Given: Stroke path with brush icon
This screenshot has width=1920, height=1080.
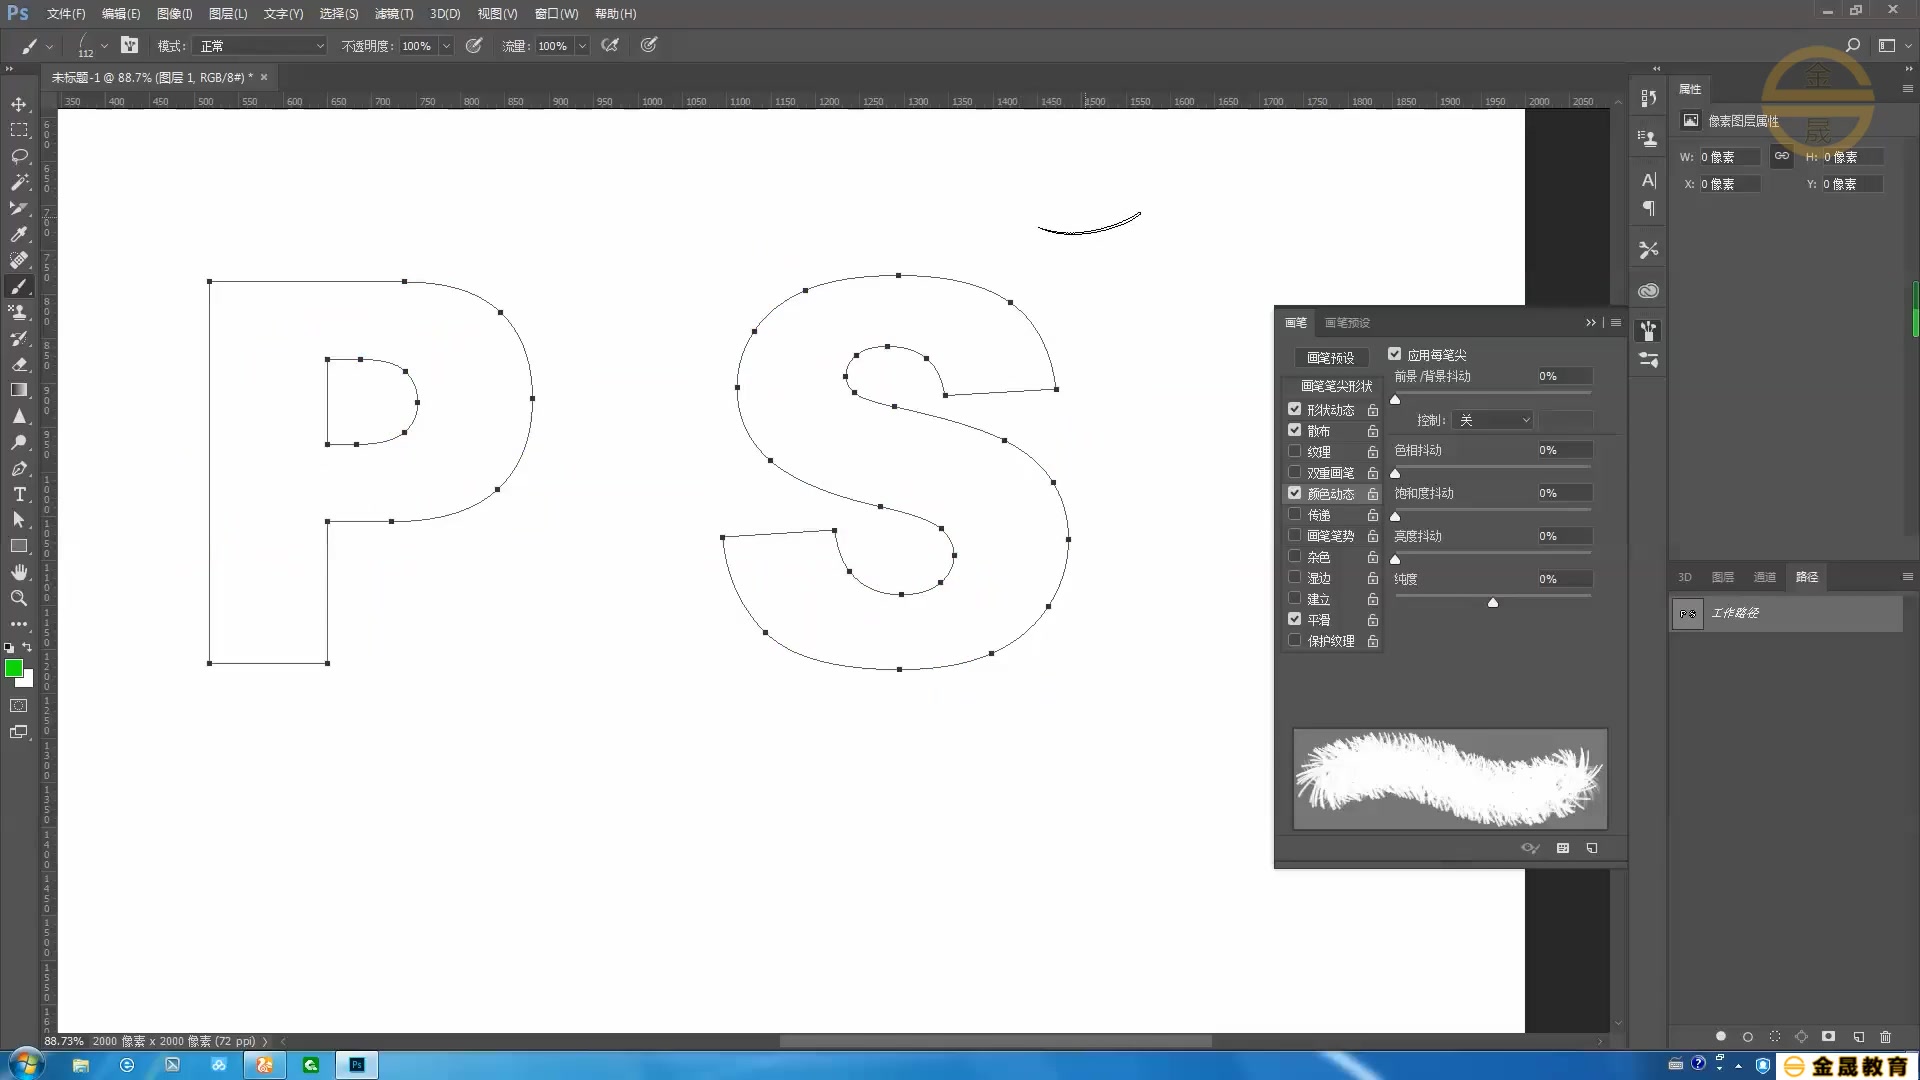Looking at the screenshot, I should tap(1747, 1037).
